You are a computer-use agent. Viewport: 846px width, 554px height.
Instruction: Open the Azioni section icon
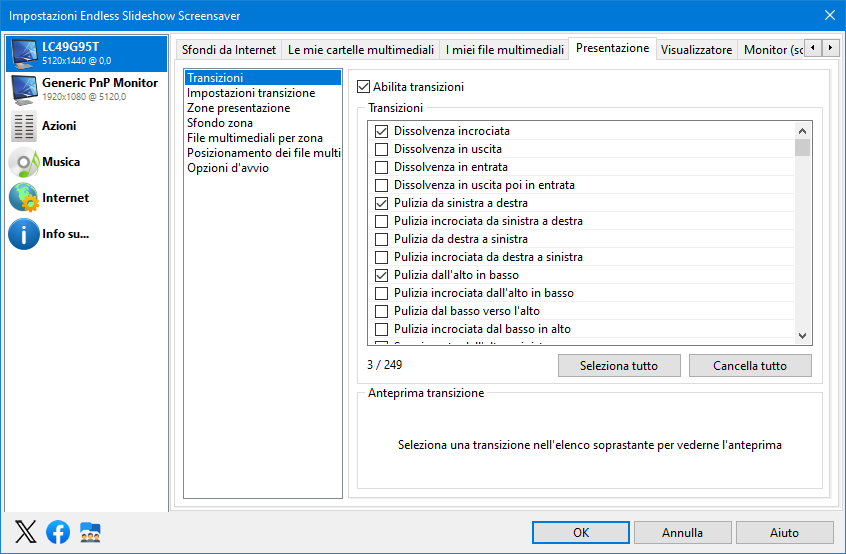[24, 126]
